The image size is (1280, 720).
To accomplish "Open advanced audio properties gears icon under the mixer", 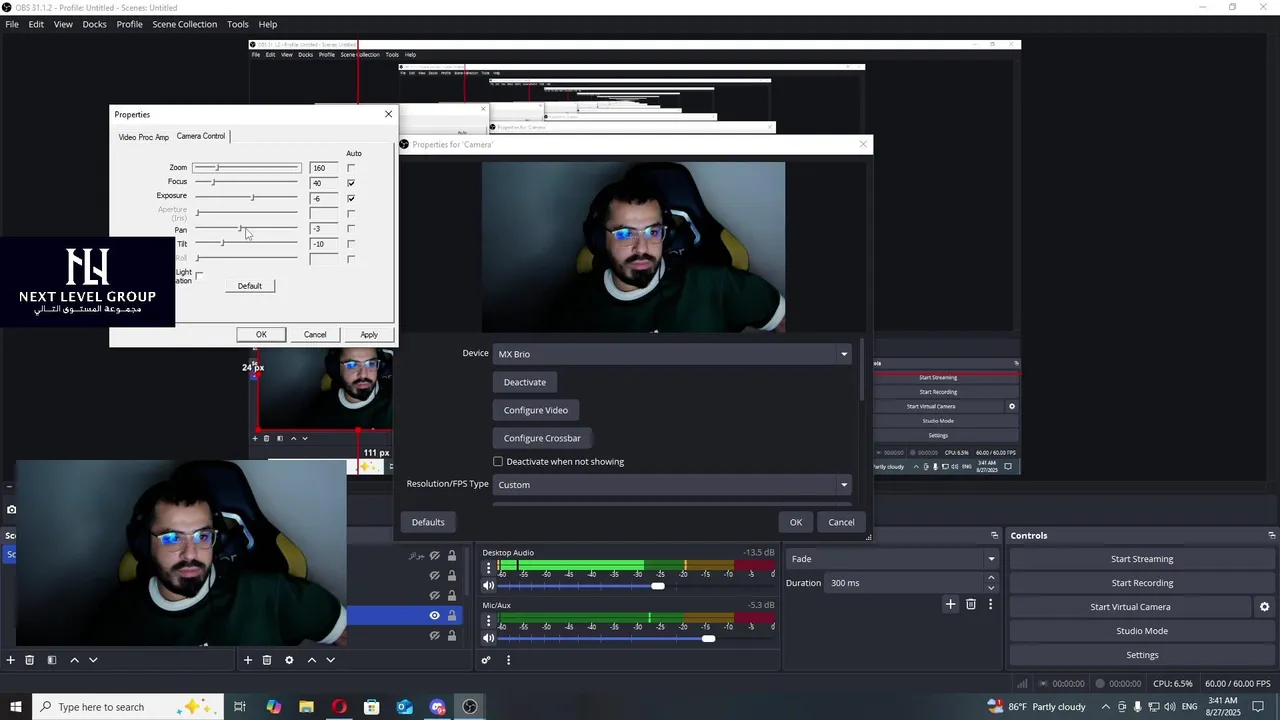I will click(486, 660).
